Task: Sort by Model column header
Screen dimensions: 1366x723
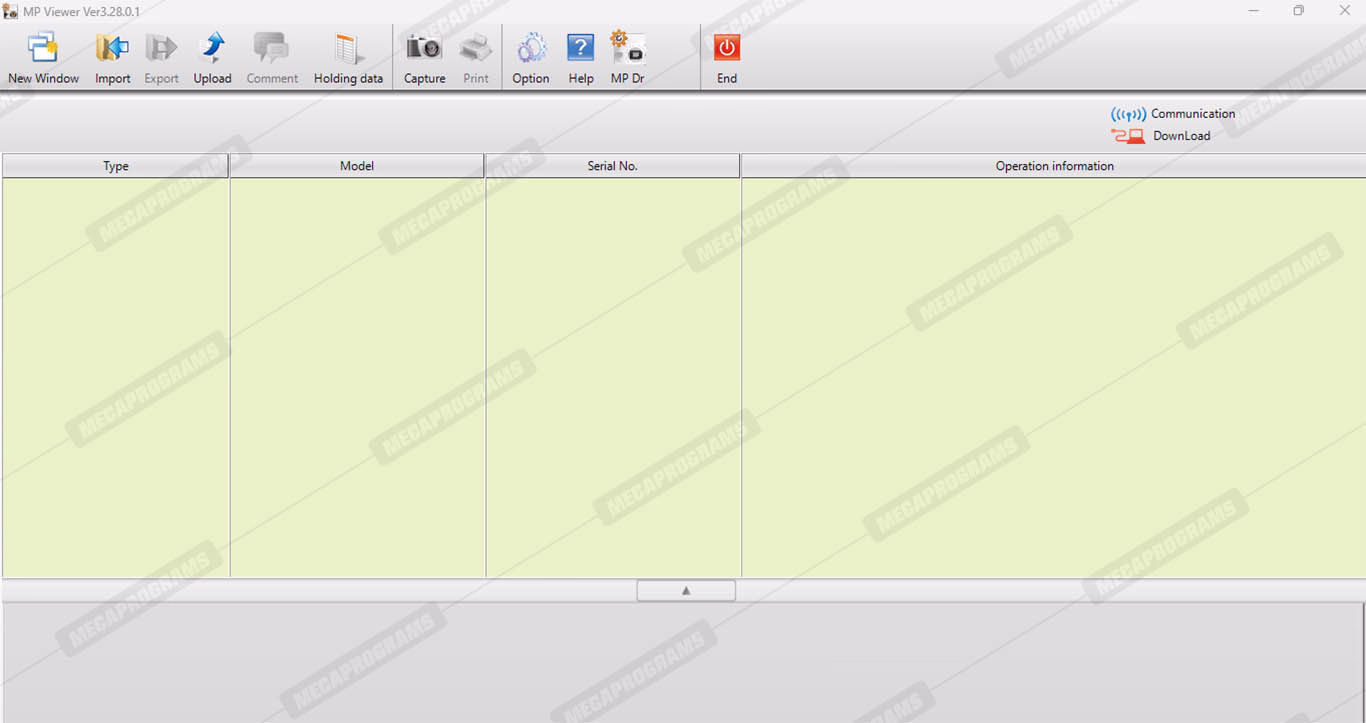Action: 357,166
